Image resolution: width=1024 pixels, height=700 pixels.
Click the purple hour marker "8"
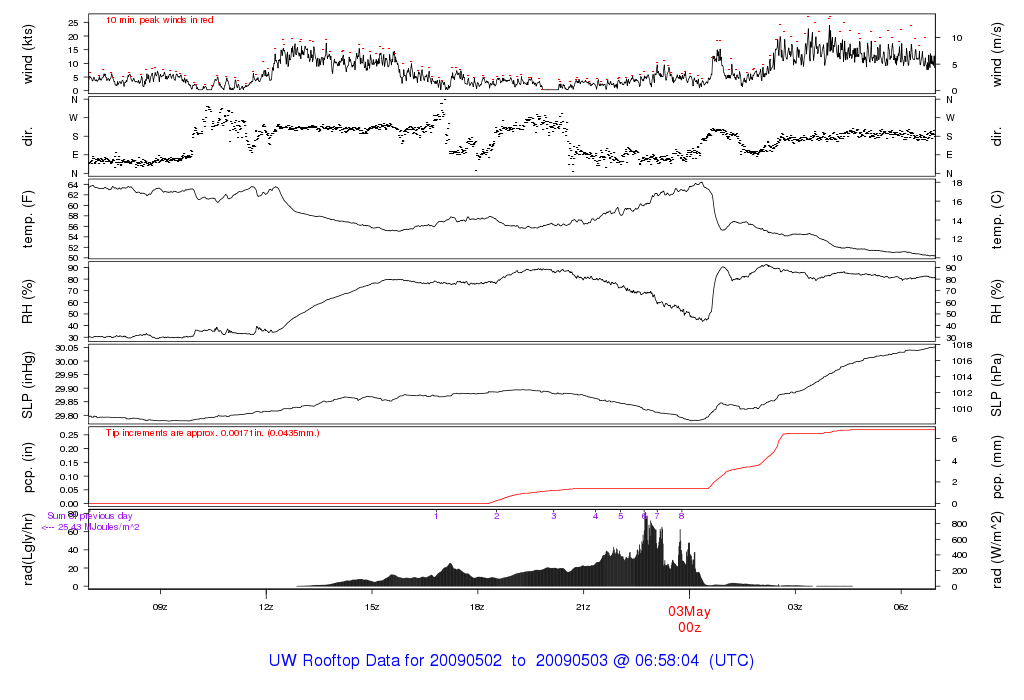tap(681, 516)
